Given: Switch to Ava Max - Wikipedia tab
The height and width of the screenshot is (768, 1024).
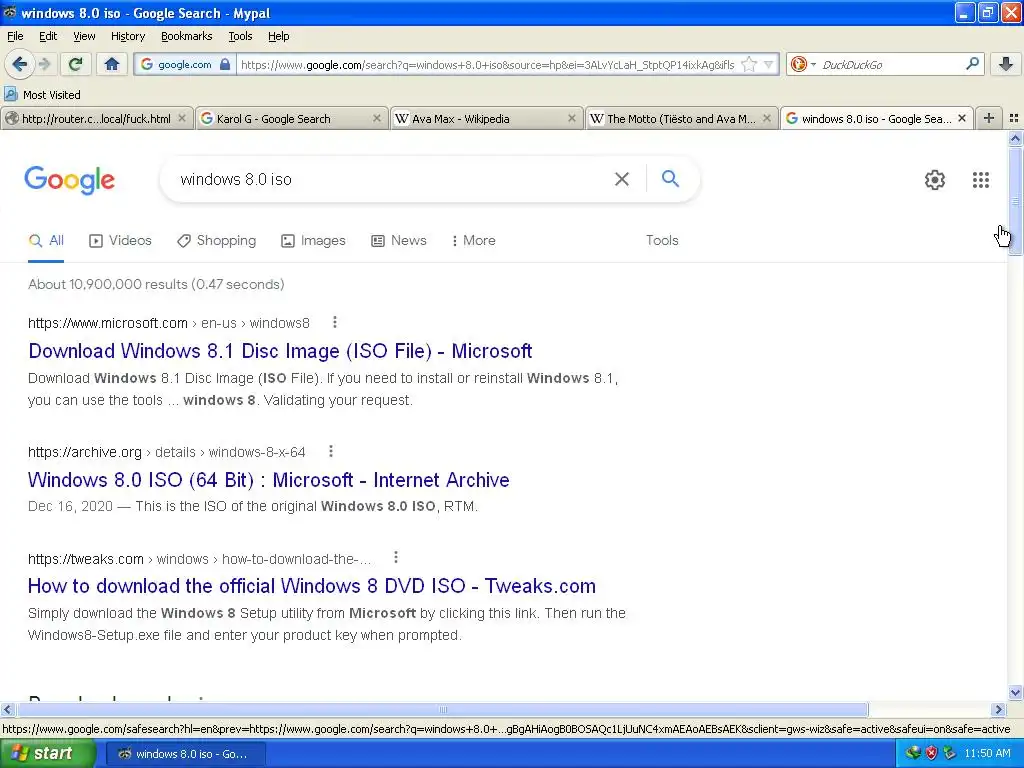Looking at the screenshot, I should [x=486, y=118].
